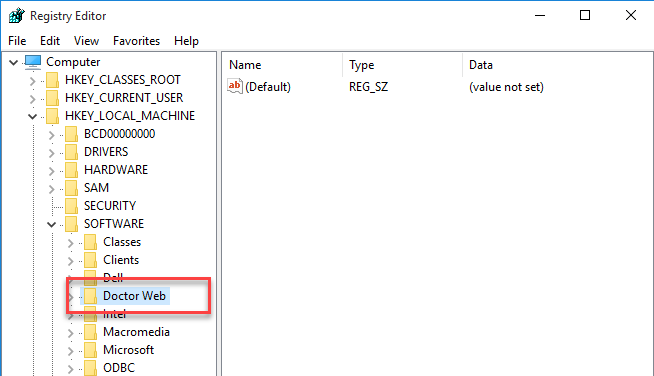Expand the DRIVERS key
Viewport: 654px width, 376px height.
point(52,153)
